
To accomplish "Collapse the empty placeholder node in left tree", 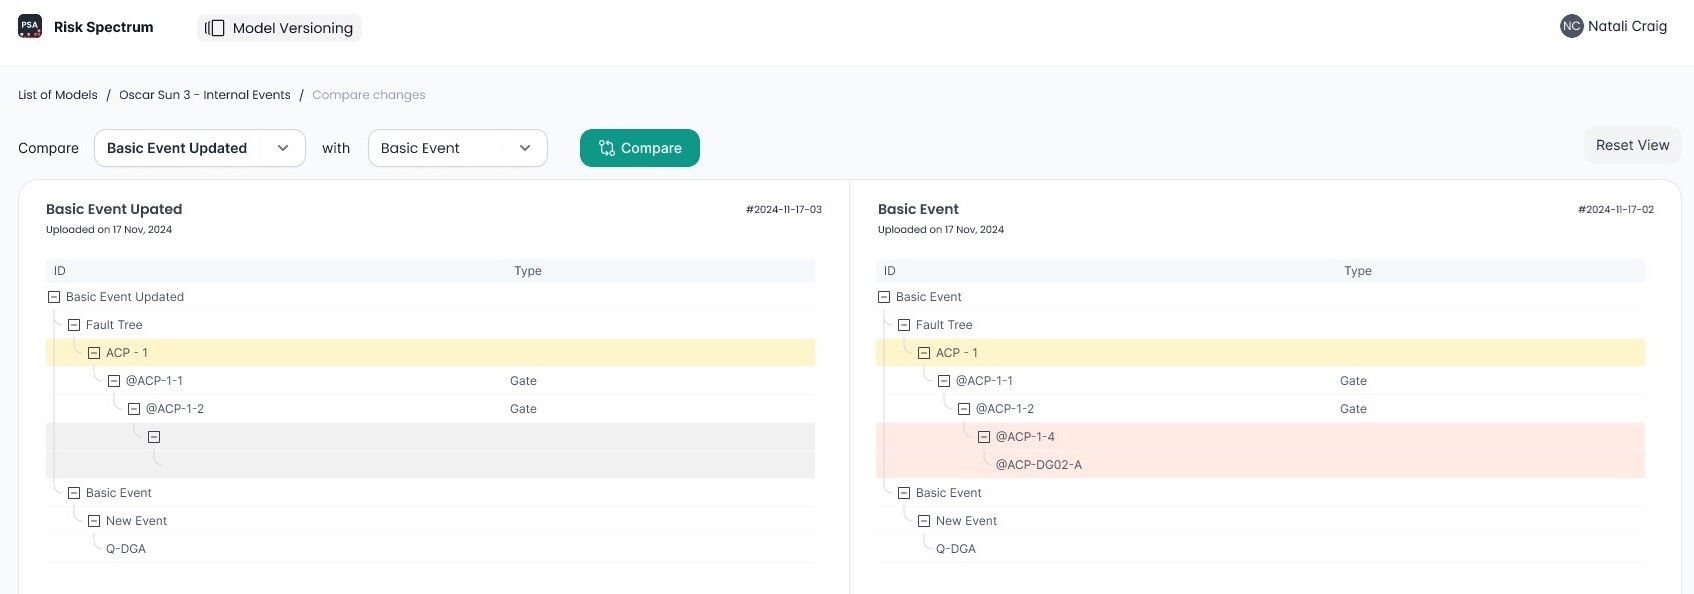I will (x=154, y=437).
